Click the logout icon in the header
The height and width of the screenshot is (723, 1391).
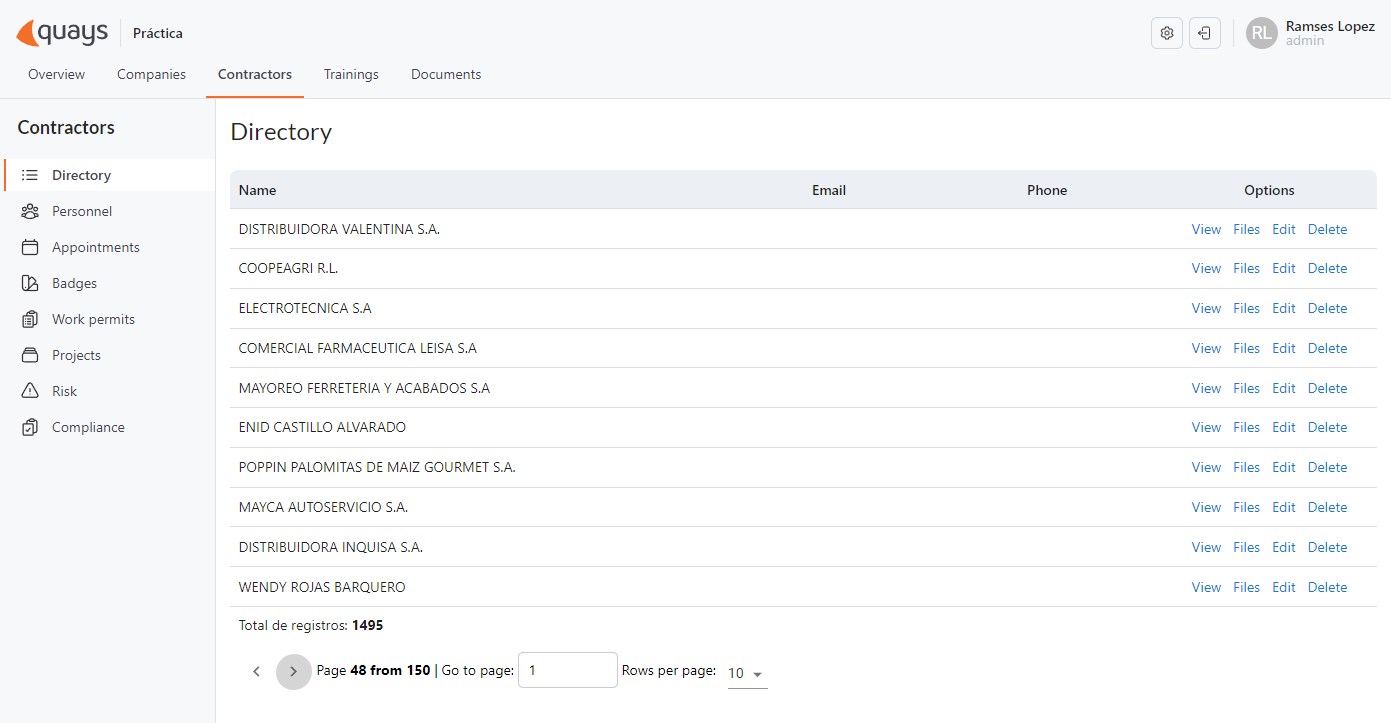click(x=1205, y=32)
